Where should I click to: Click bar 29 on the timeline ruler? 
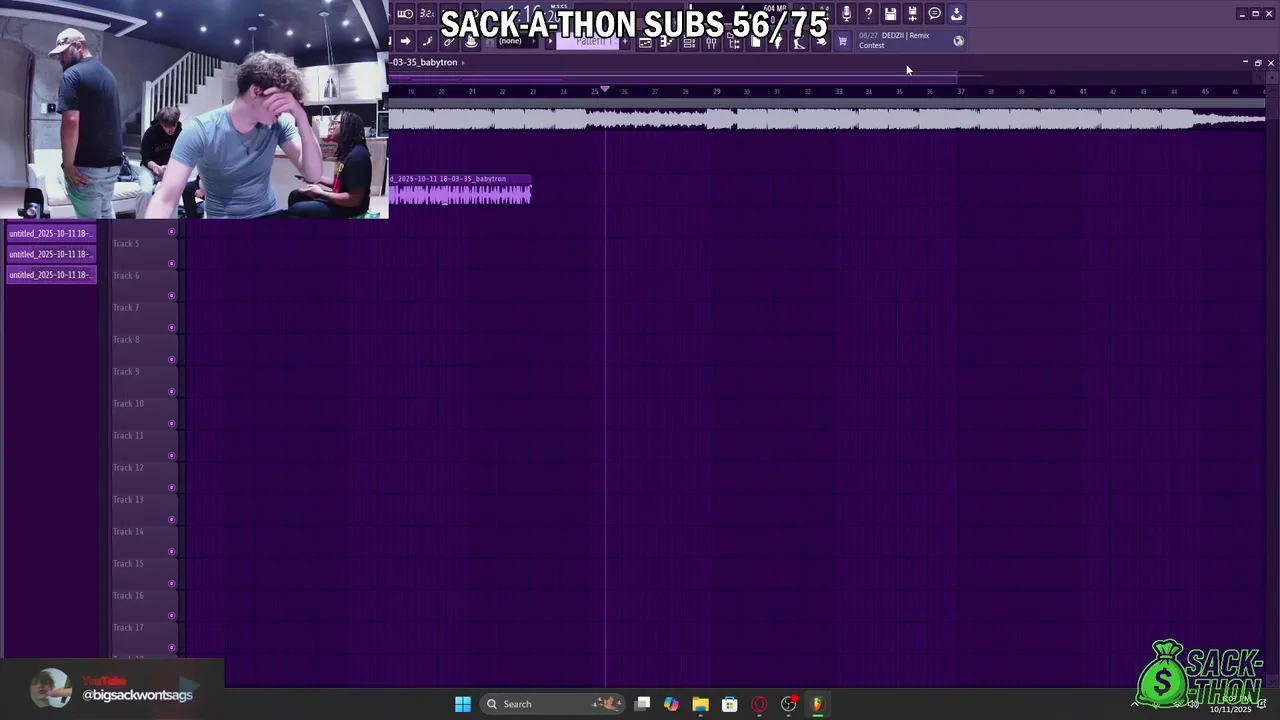pyautogui.click(x=716, y=91)
